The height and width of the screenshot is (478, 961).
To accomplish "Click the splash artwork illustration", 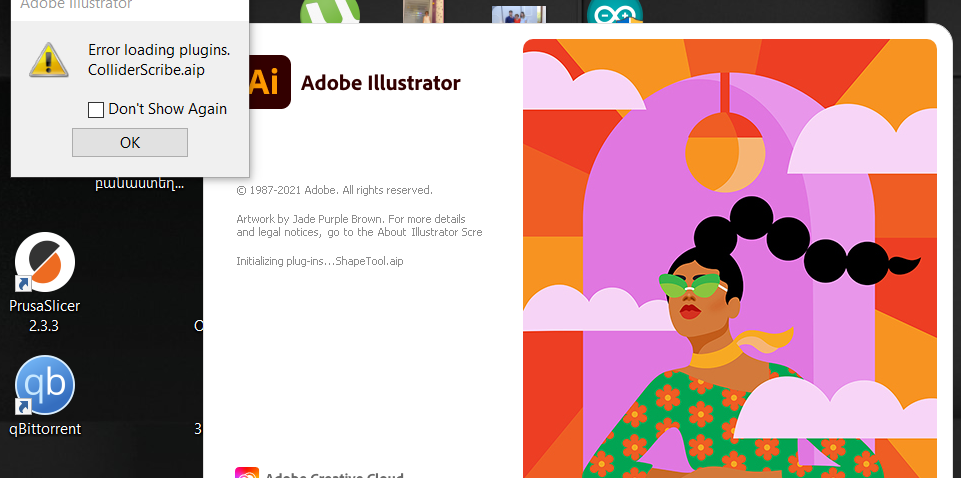I will pyautogui.click(x=729, y=259).
